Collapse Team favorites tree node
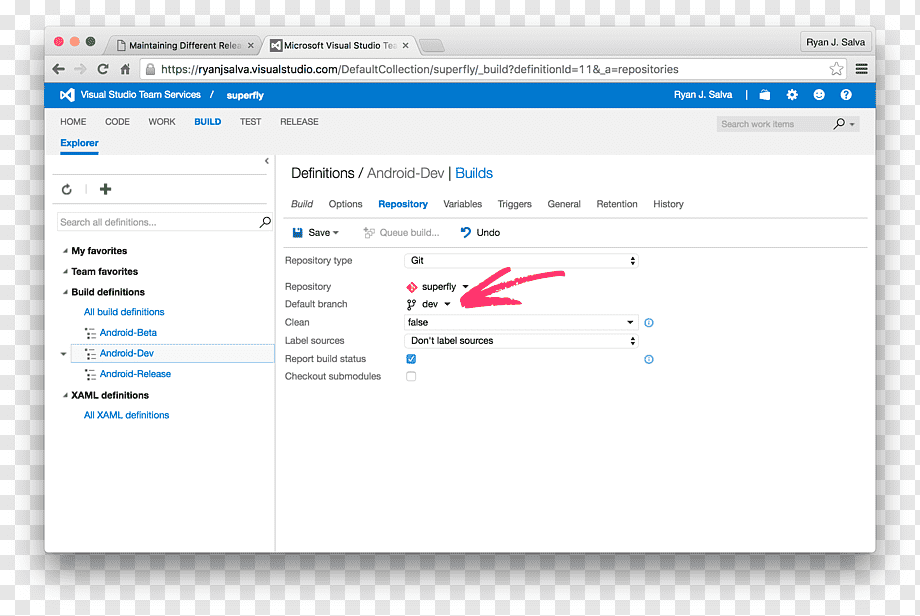The height and width of the screenshot is (616, 920). coord(65,272)
